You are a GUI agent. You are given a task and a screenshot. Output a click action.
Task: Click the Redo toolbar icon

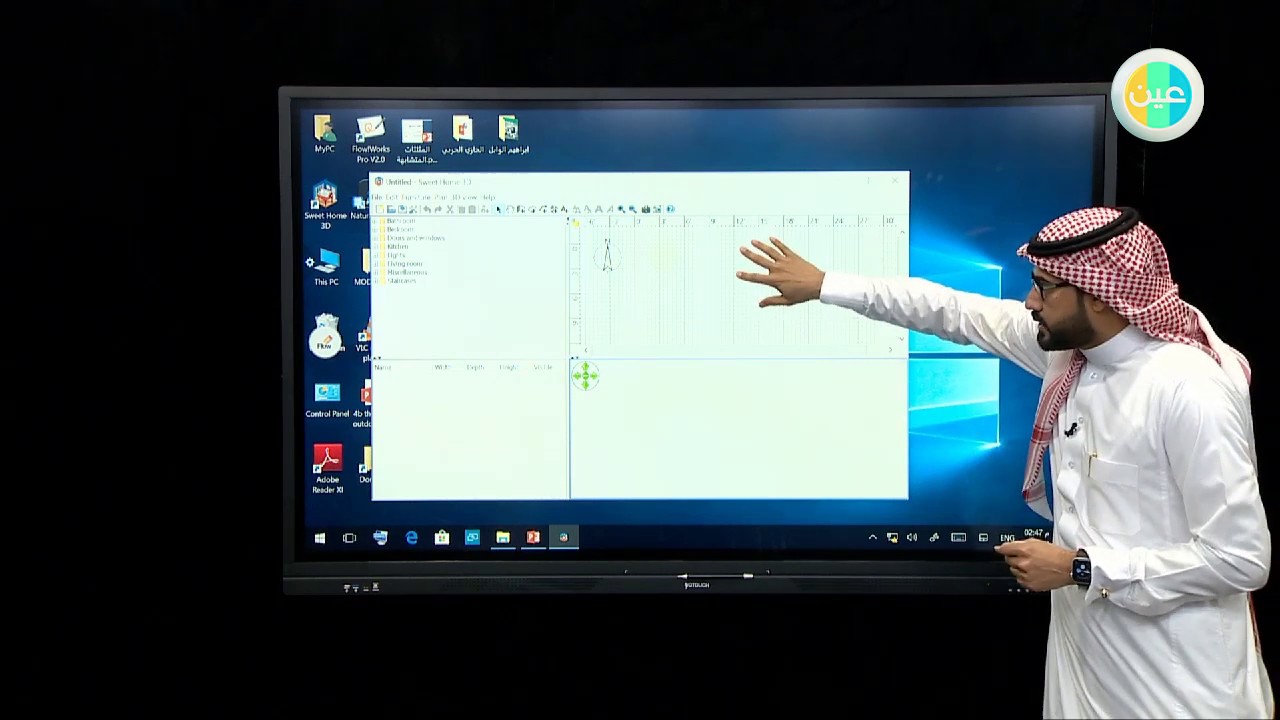(x=438, y=209)
